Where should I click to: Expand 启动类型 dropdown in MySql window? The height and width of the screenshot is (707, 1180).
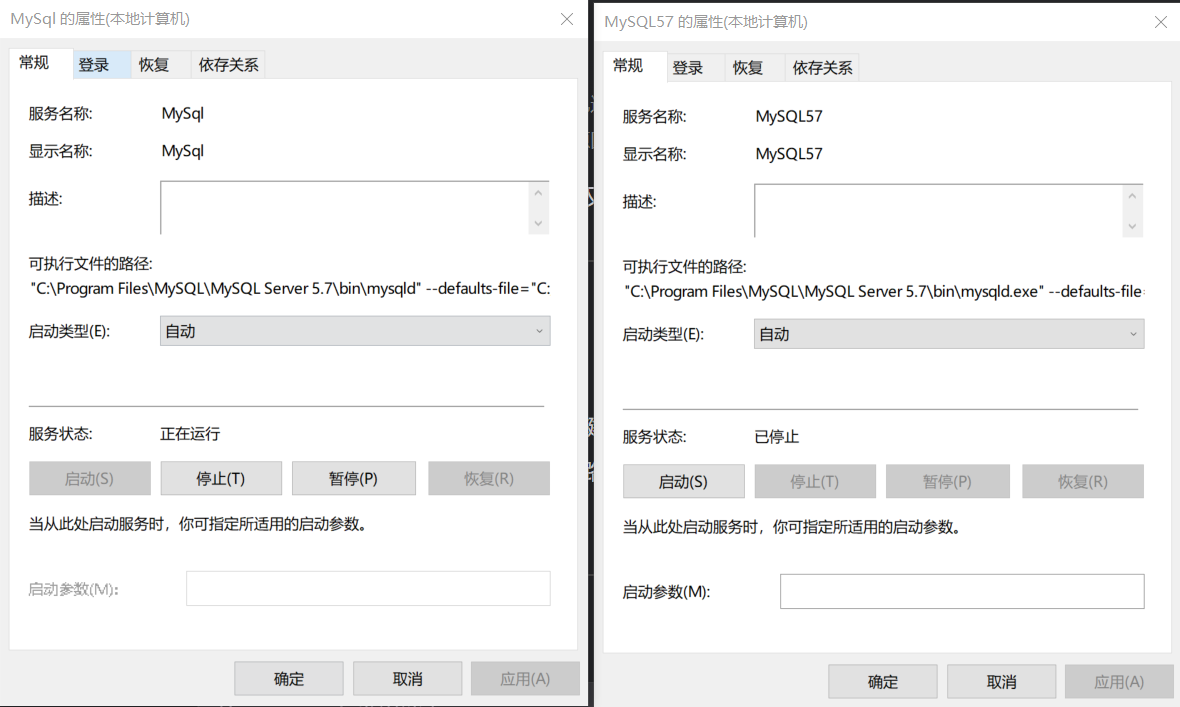(355, 331)
